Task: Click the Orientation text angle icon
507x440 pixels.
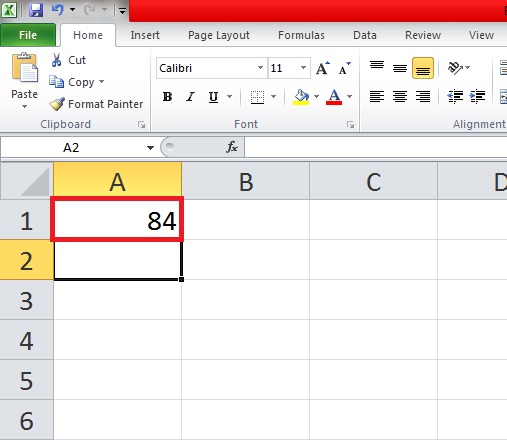Action: [x=455, y=68]
